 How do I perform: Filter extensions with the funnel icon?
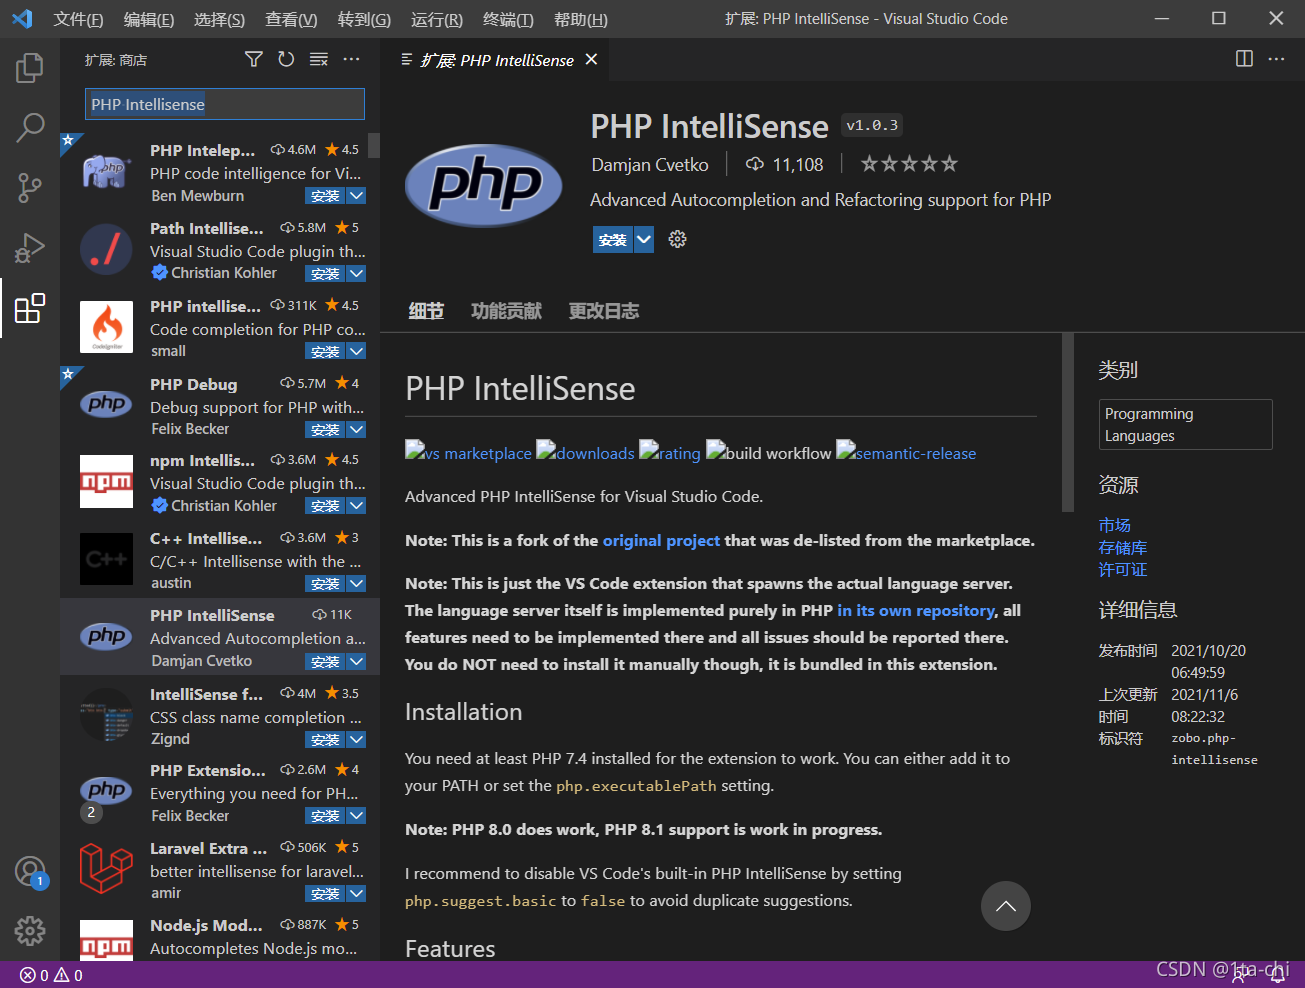254,60
